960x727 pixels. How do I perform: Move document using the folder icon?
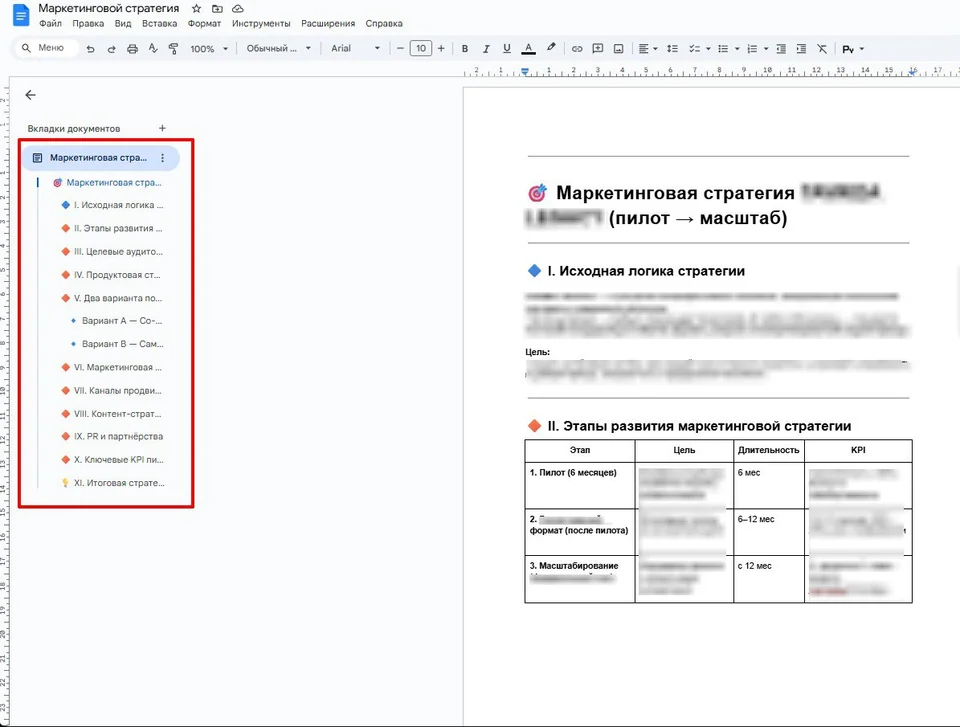(x=217, y=9)
